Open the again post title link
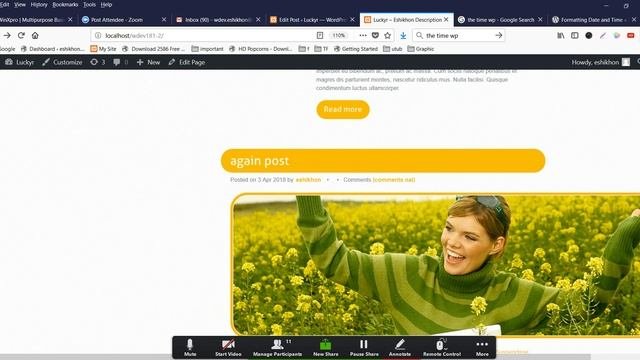 click(x=260, y=161)
